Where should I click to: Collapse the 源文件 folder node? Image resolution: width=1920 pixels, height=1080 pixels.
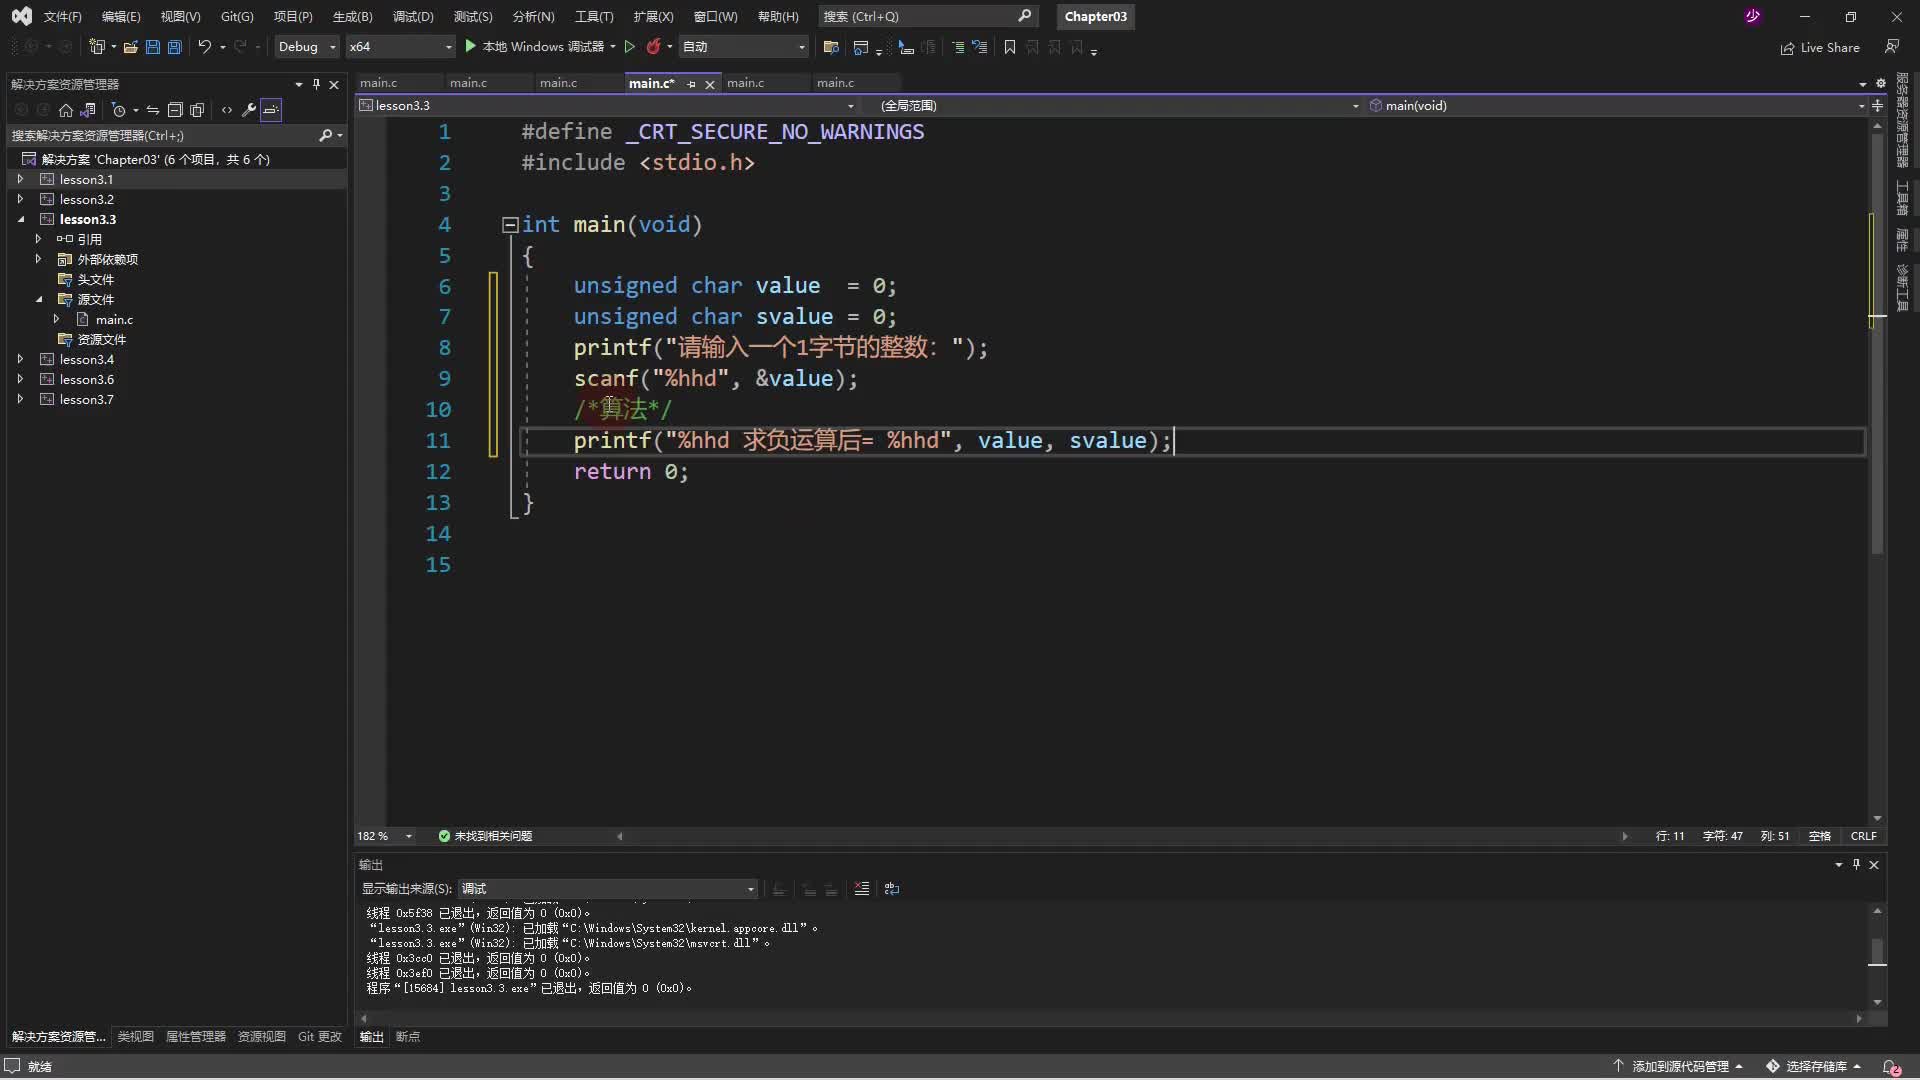38,299
